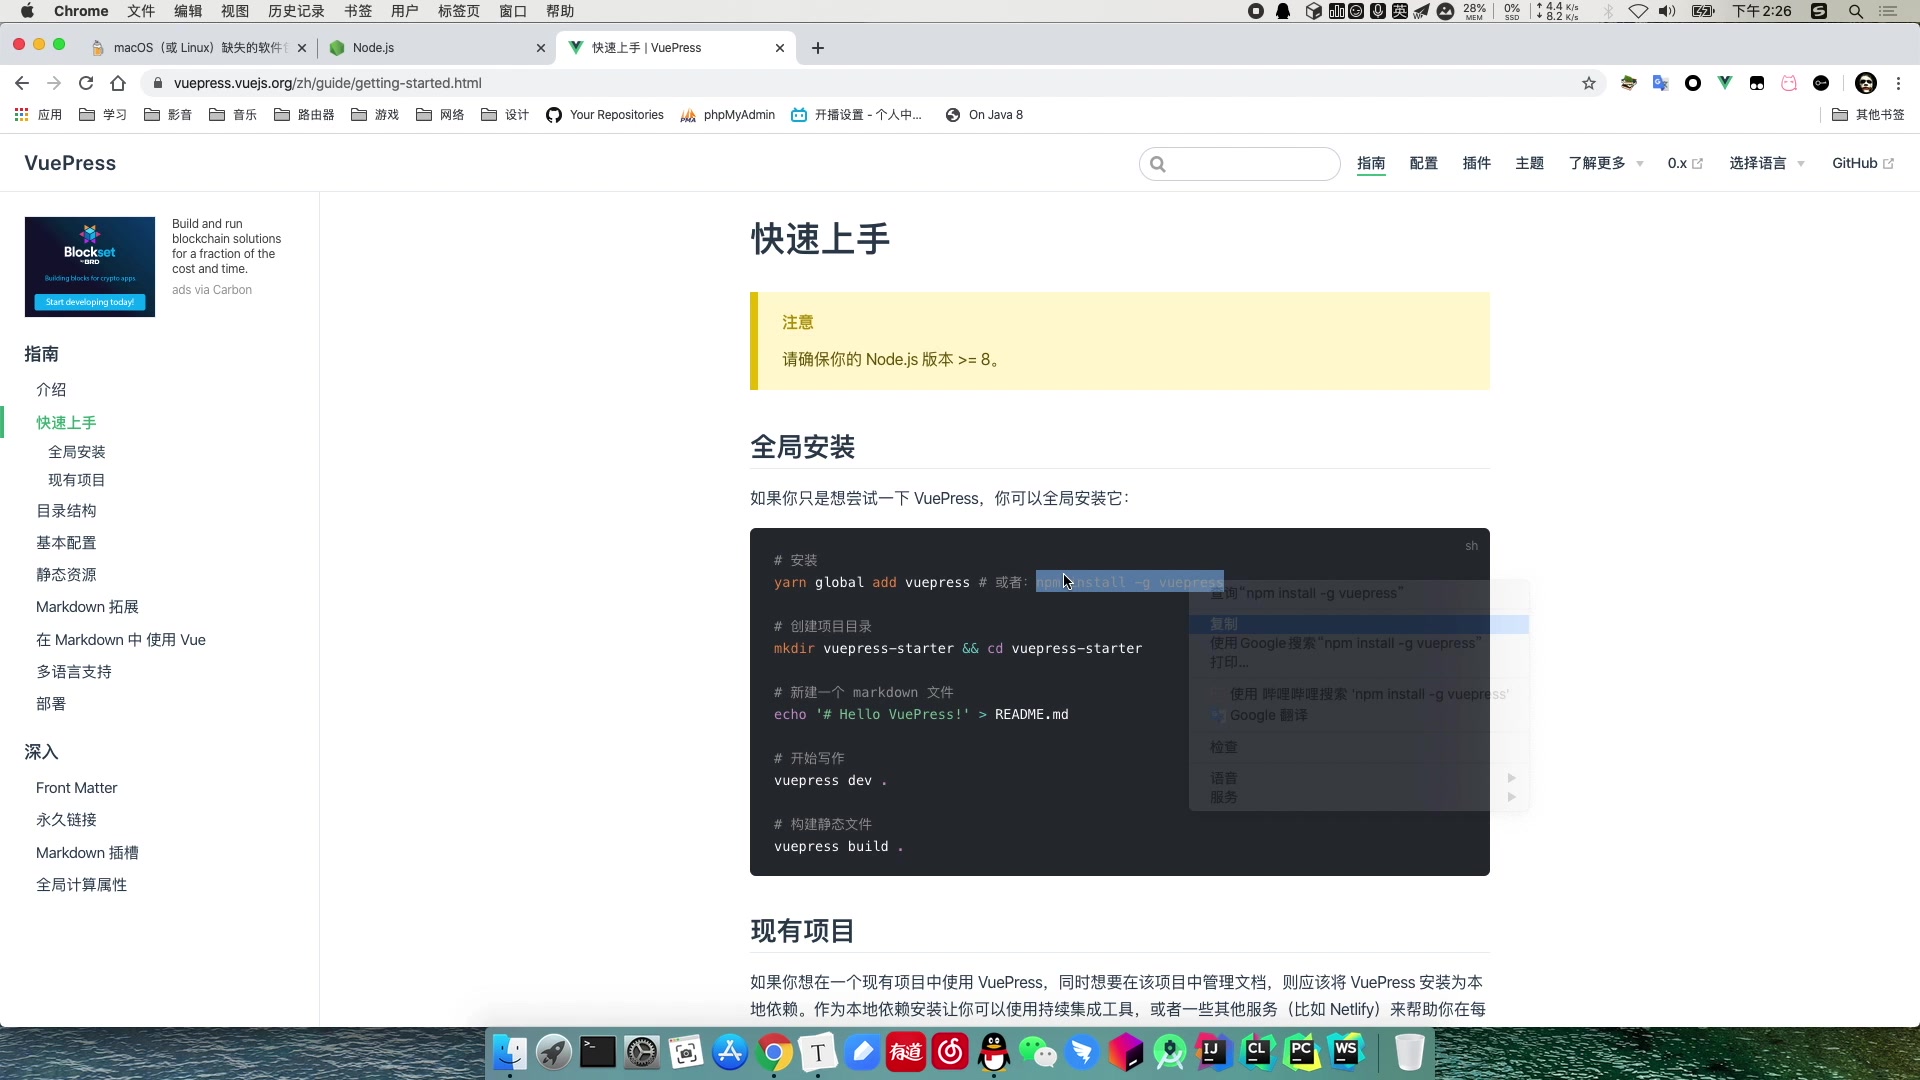1920x1080 pixels.
Task: Toggle the 快速上手 sidebar item
Action: pos(66,422)
